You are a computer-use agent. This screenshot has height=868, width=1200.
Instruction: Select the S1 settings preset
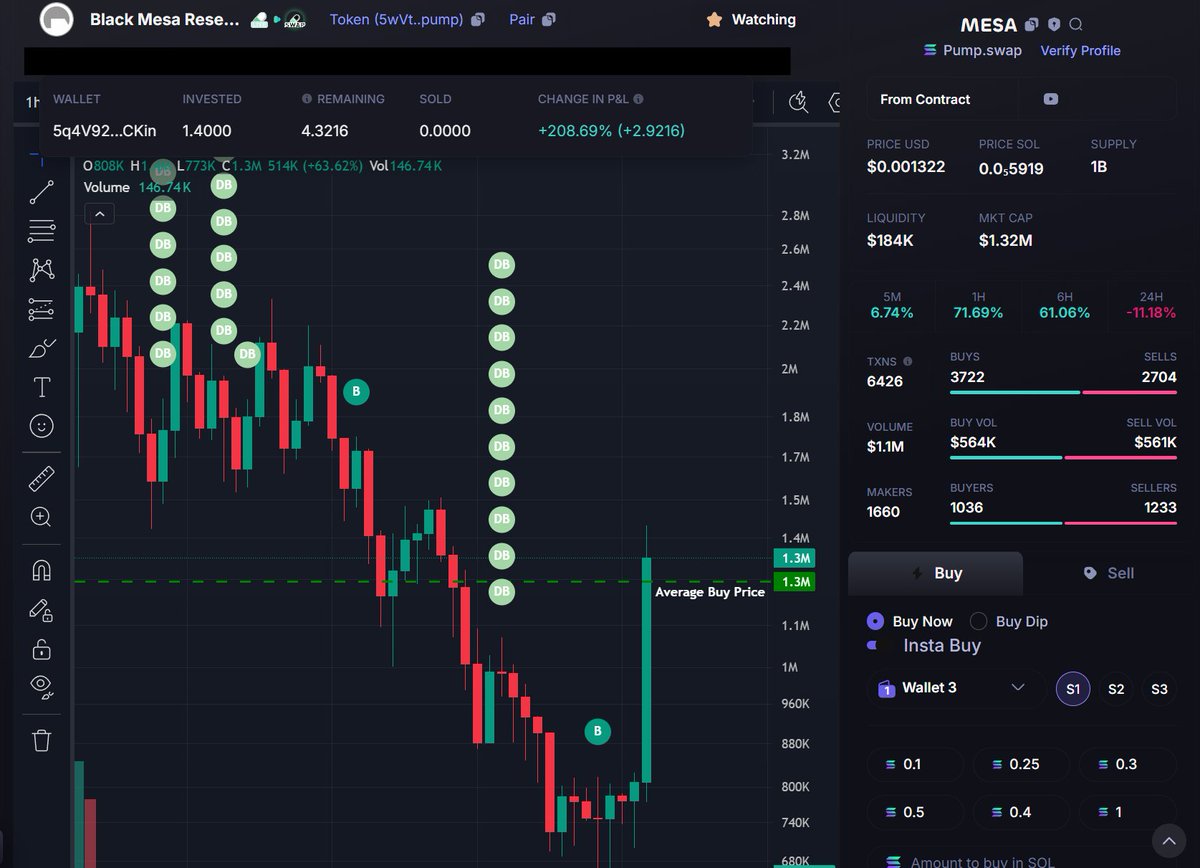(1073, 689)
